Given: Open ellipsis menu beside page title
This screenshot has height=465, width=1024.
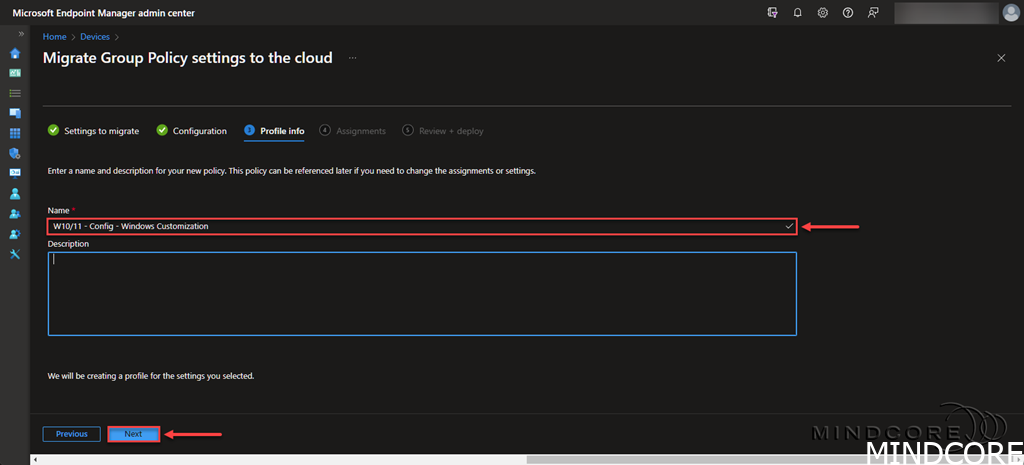Looking at the screenshot, I should pyautogui.click(x=352, y=58).
